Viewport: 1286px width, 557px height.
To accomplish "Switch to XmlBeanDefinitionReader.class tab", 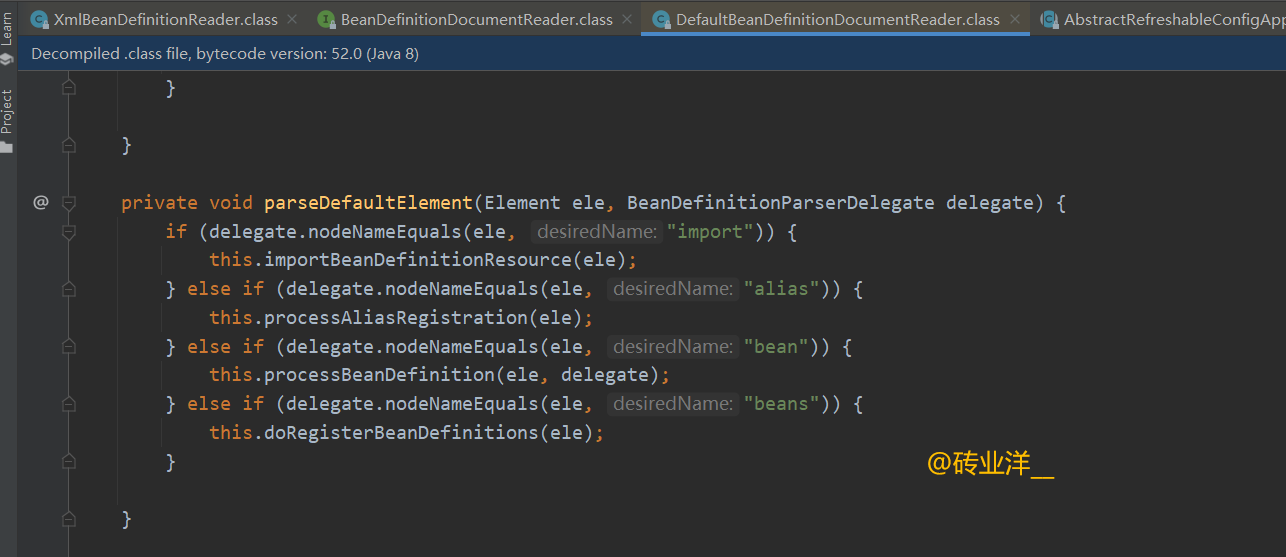I will pyautogui.click(x=165, y=19).
